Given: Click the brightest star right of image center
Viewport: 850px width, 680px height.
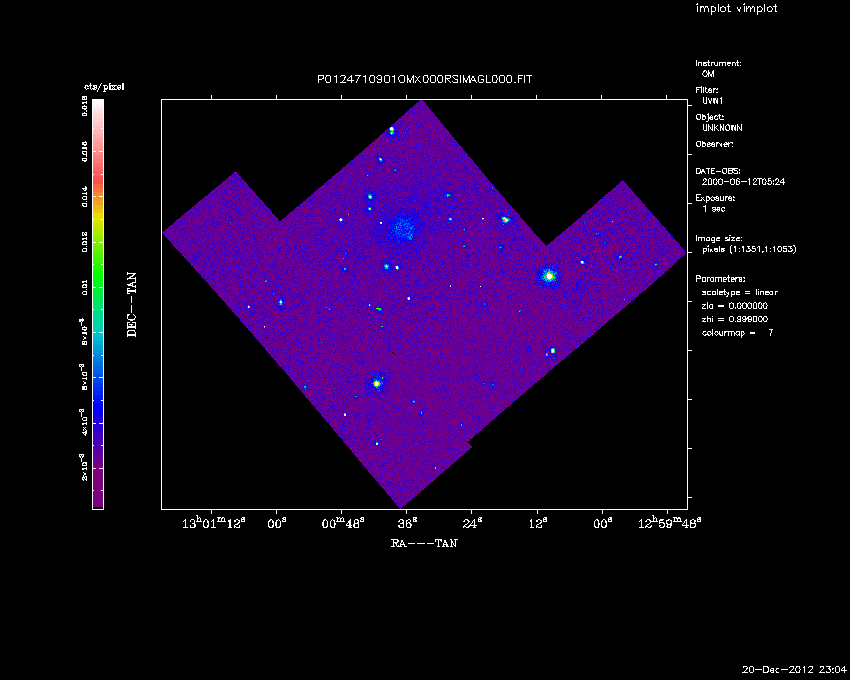Looking at the screenshot, I should click(549, 276).
